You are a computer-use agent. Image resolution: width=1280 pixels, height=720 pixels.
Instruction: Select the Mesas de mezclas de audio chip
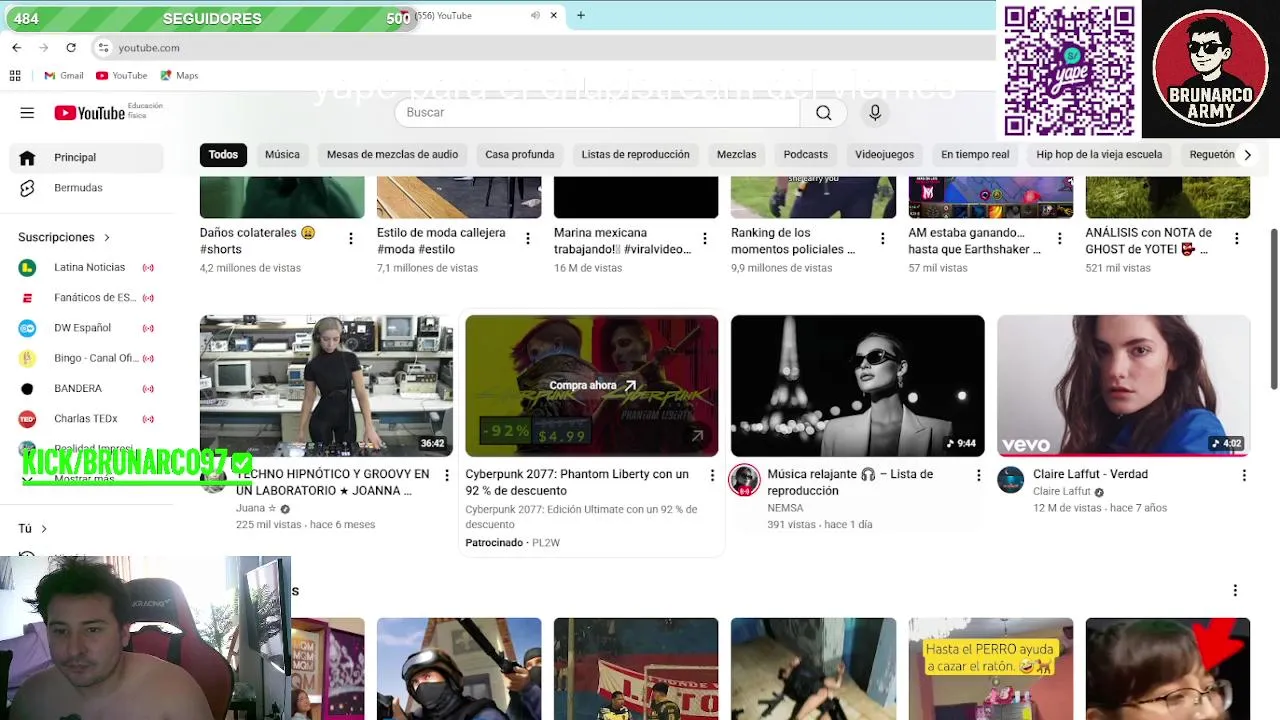pos(392,155)
